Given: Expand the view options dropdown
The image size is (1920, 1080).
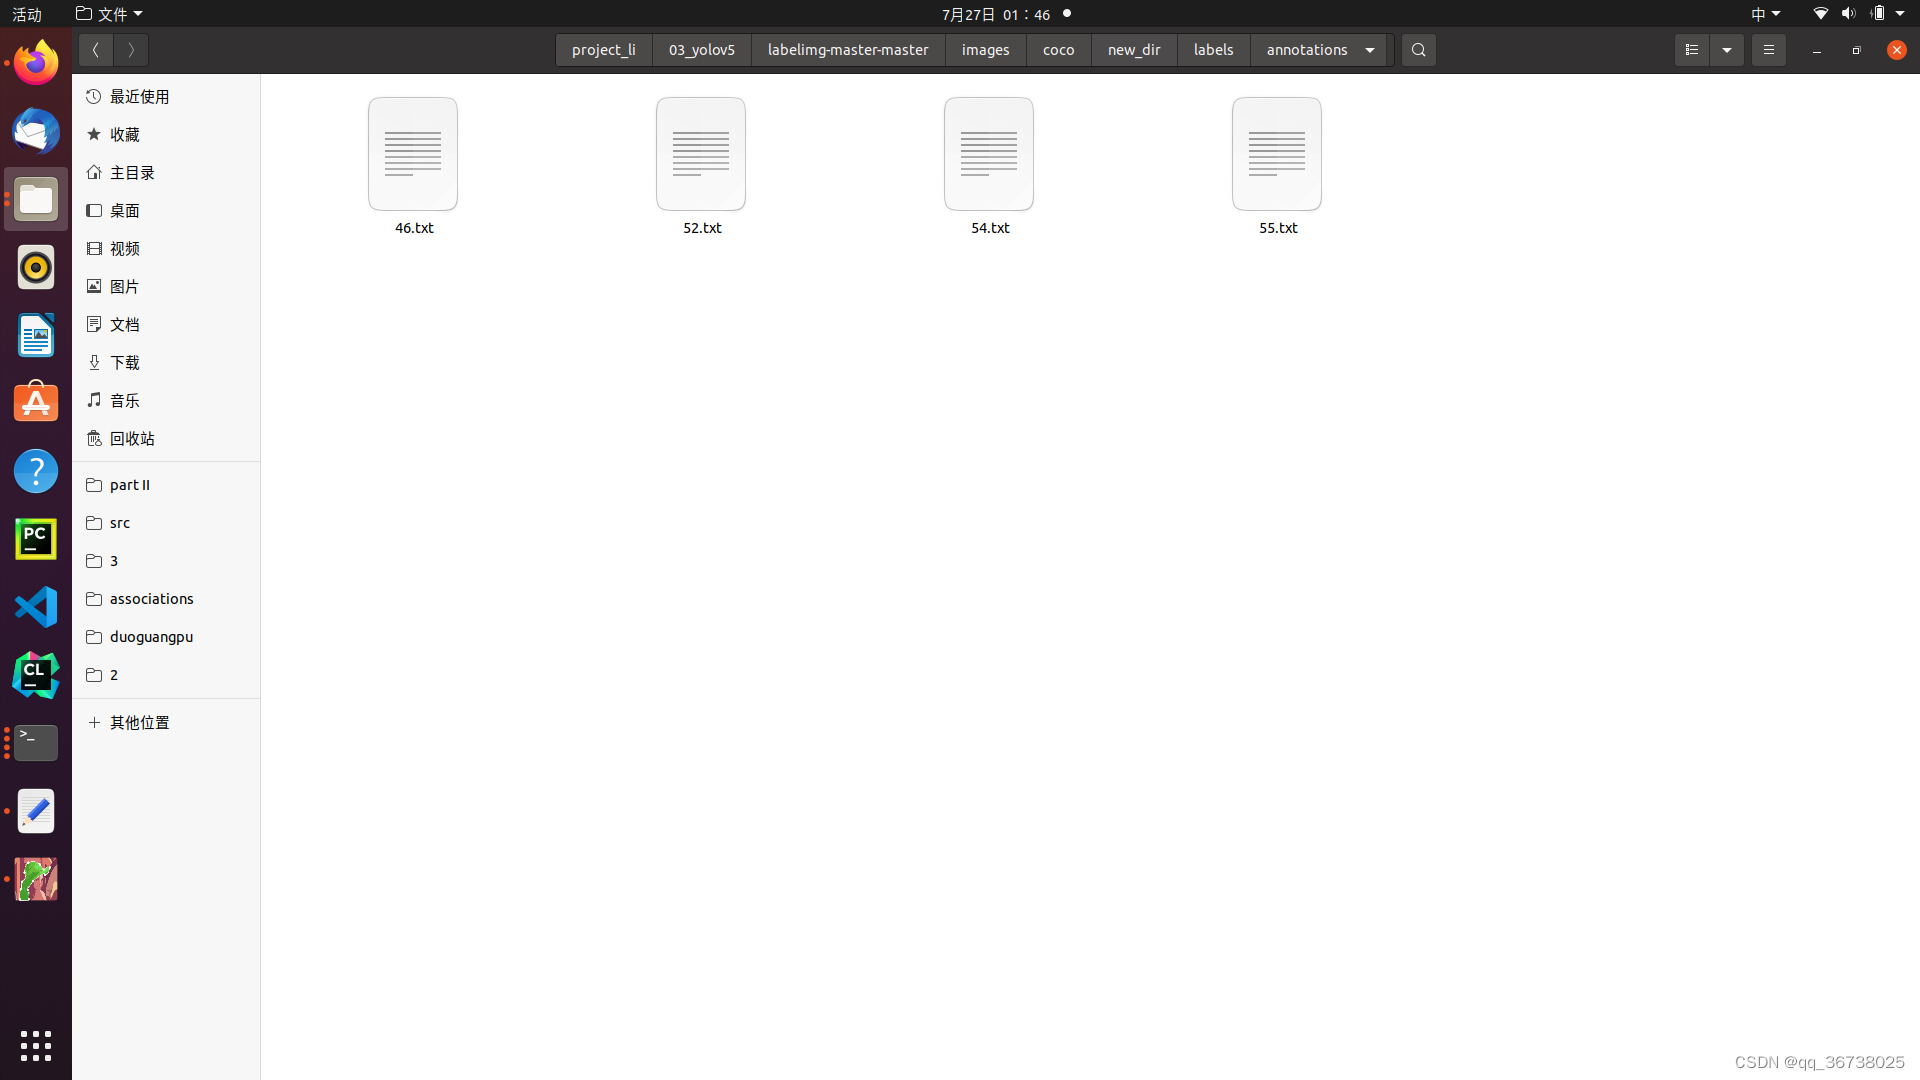Looking at the screenshot, I should [1726, 49].
